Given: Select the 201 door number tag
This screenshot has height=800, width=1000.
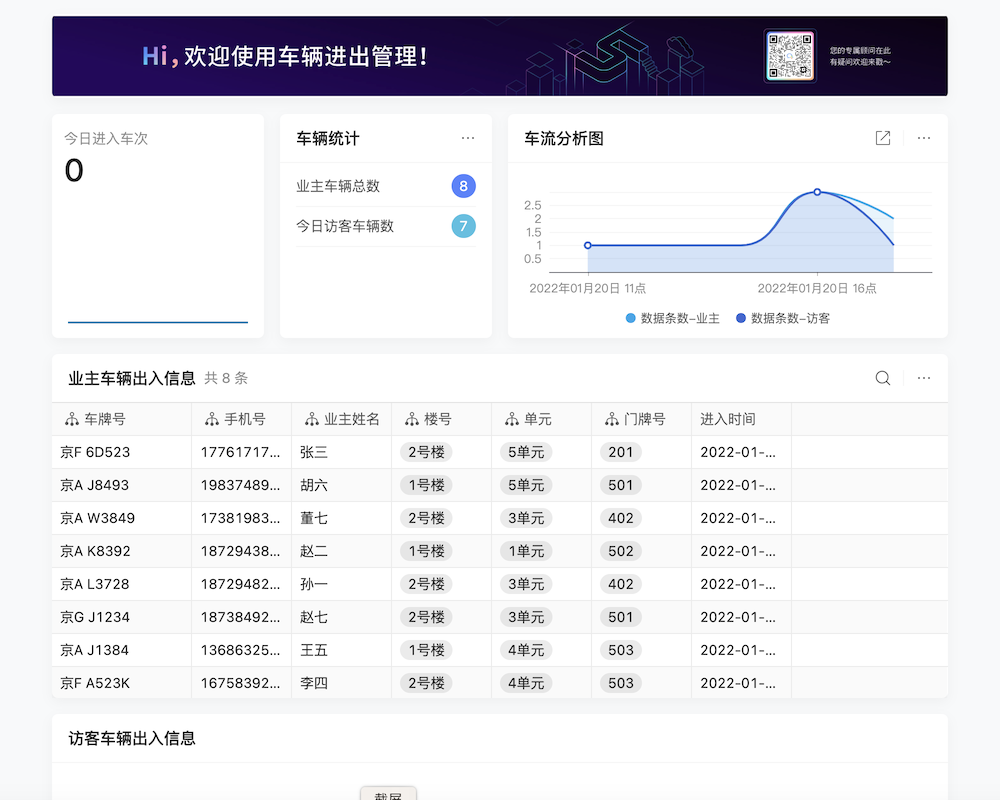Looking at the screenshot, I should coord(620,452).
